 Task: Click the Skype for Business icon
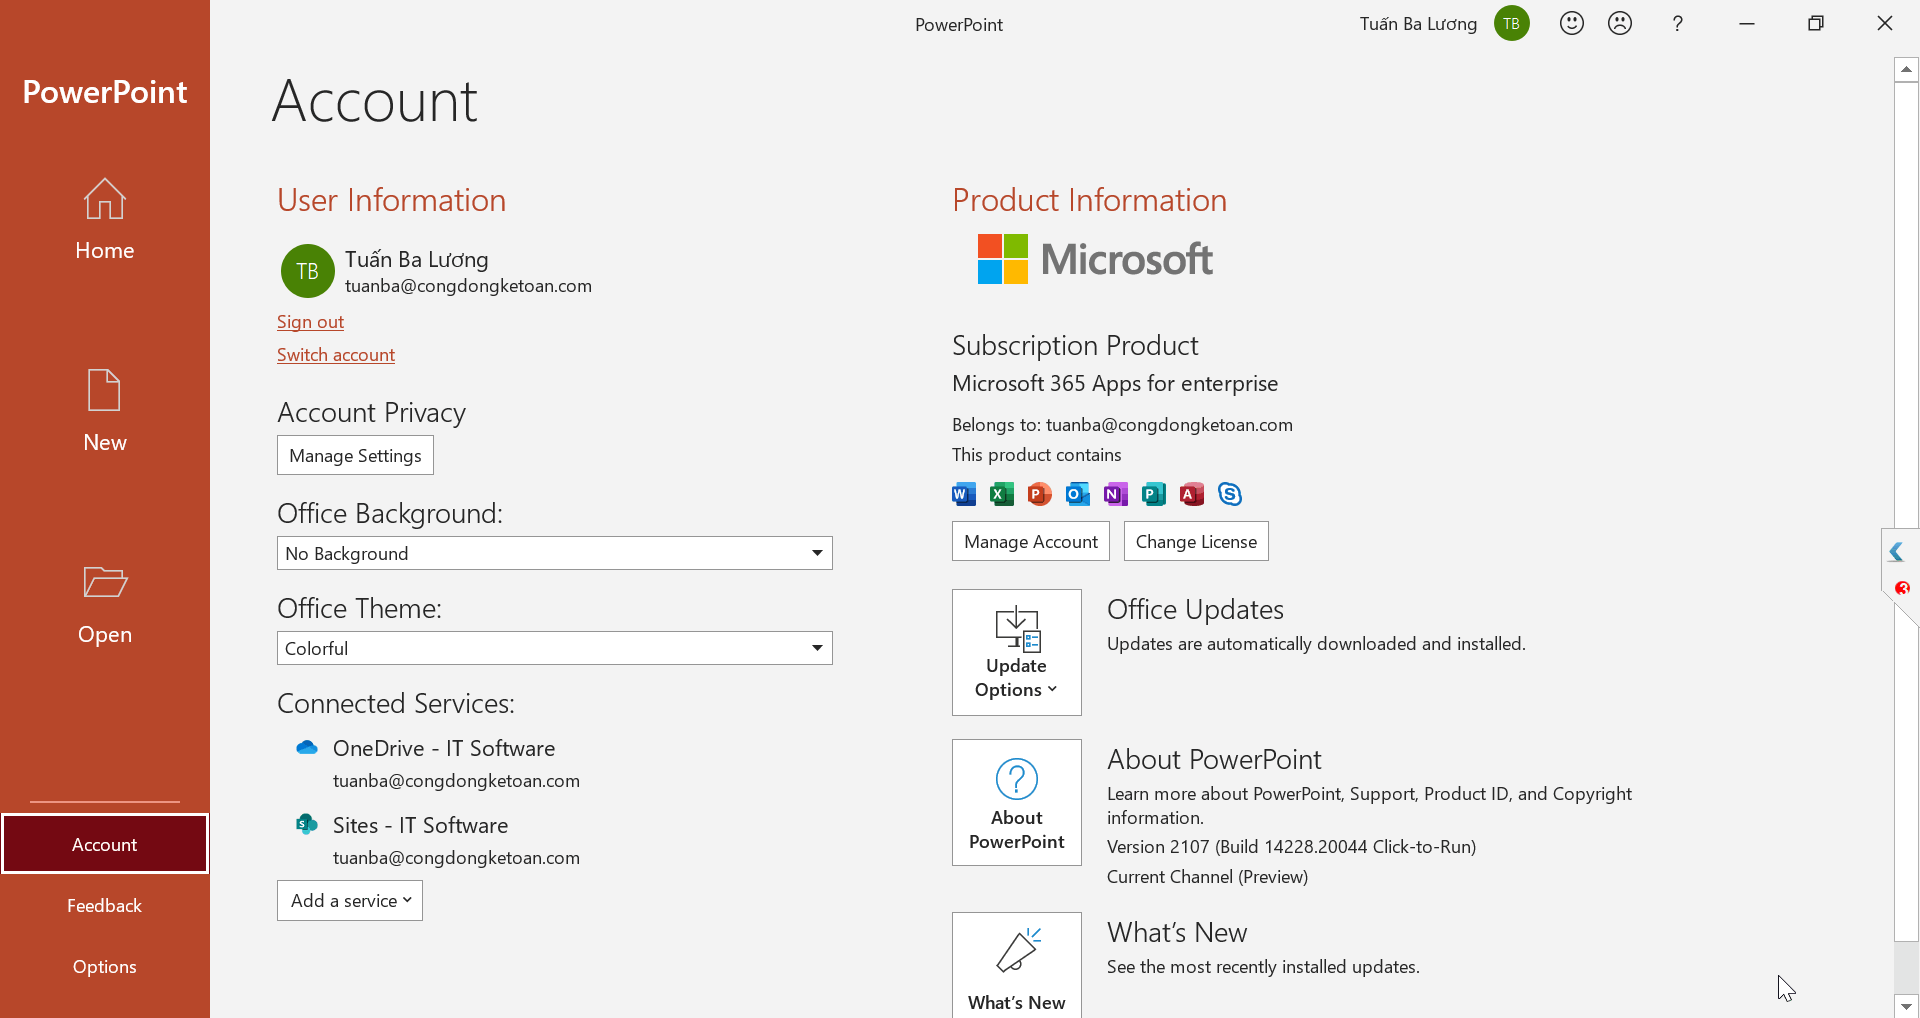click(1230, 494)
